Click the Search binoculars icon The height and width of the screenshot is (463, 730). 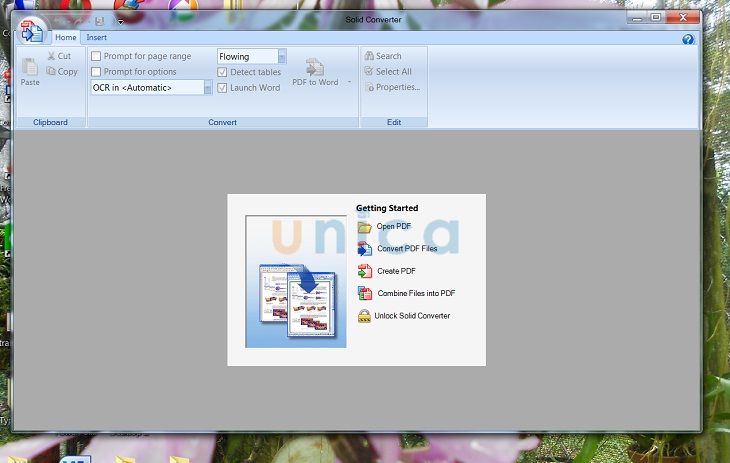369,56
